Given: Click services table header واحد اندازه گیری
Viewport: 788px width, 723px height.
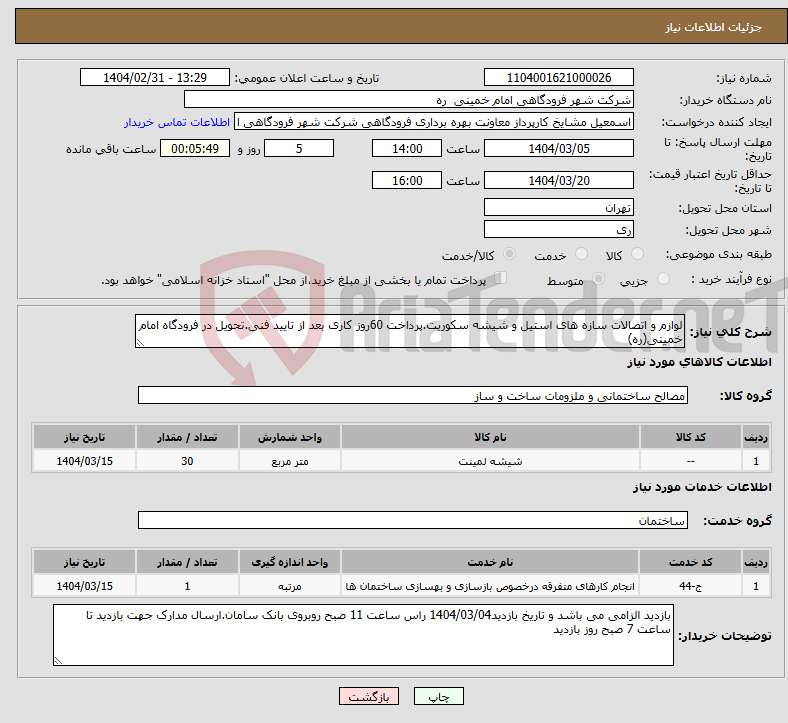Looking at the screenshot, I should [290, 562].
